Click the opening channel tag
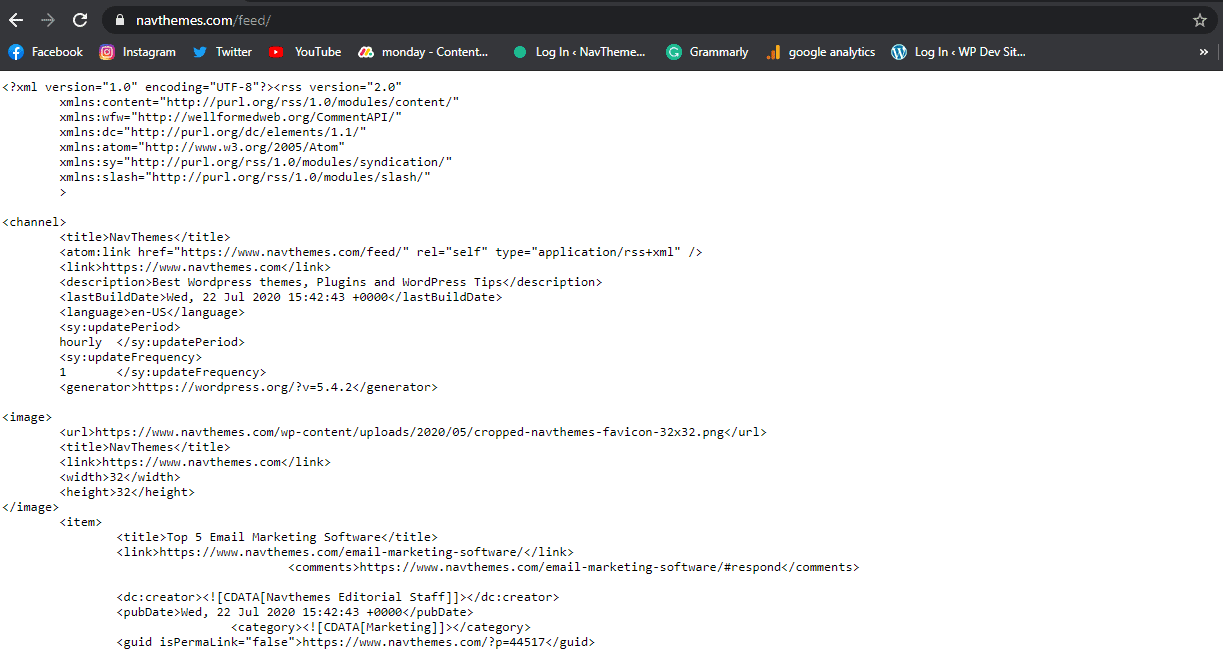This screenshot has height=661, width=1223. coord(34,222)
